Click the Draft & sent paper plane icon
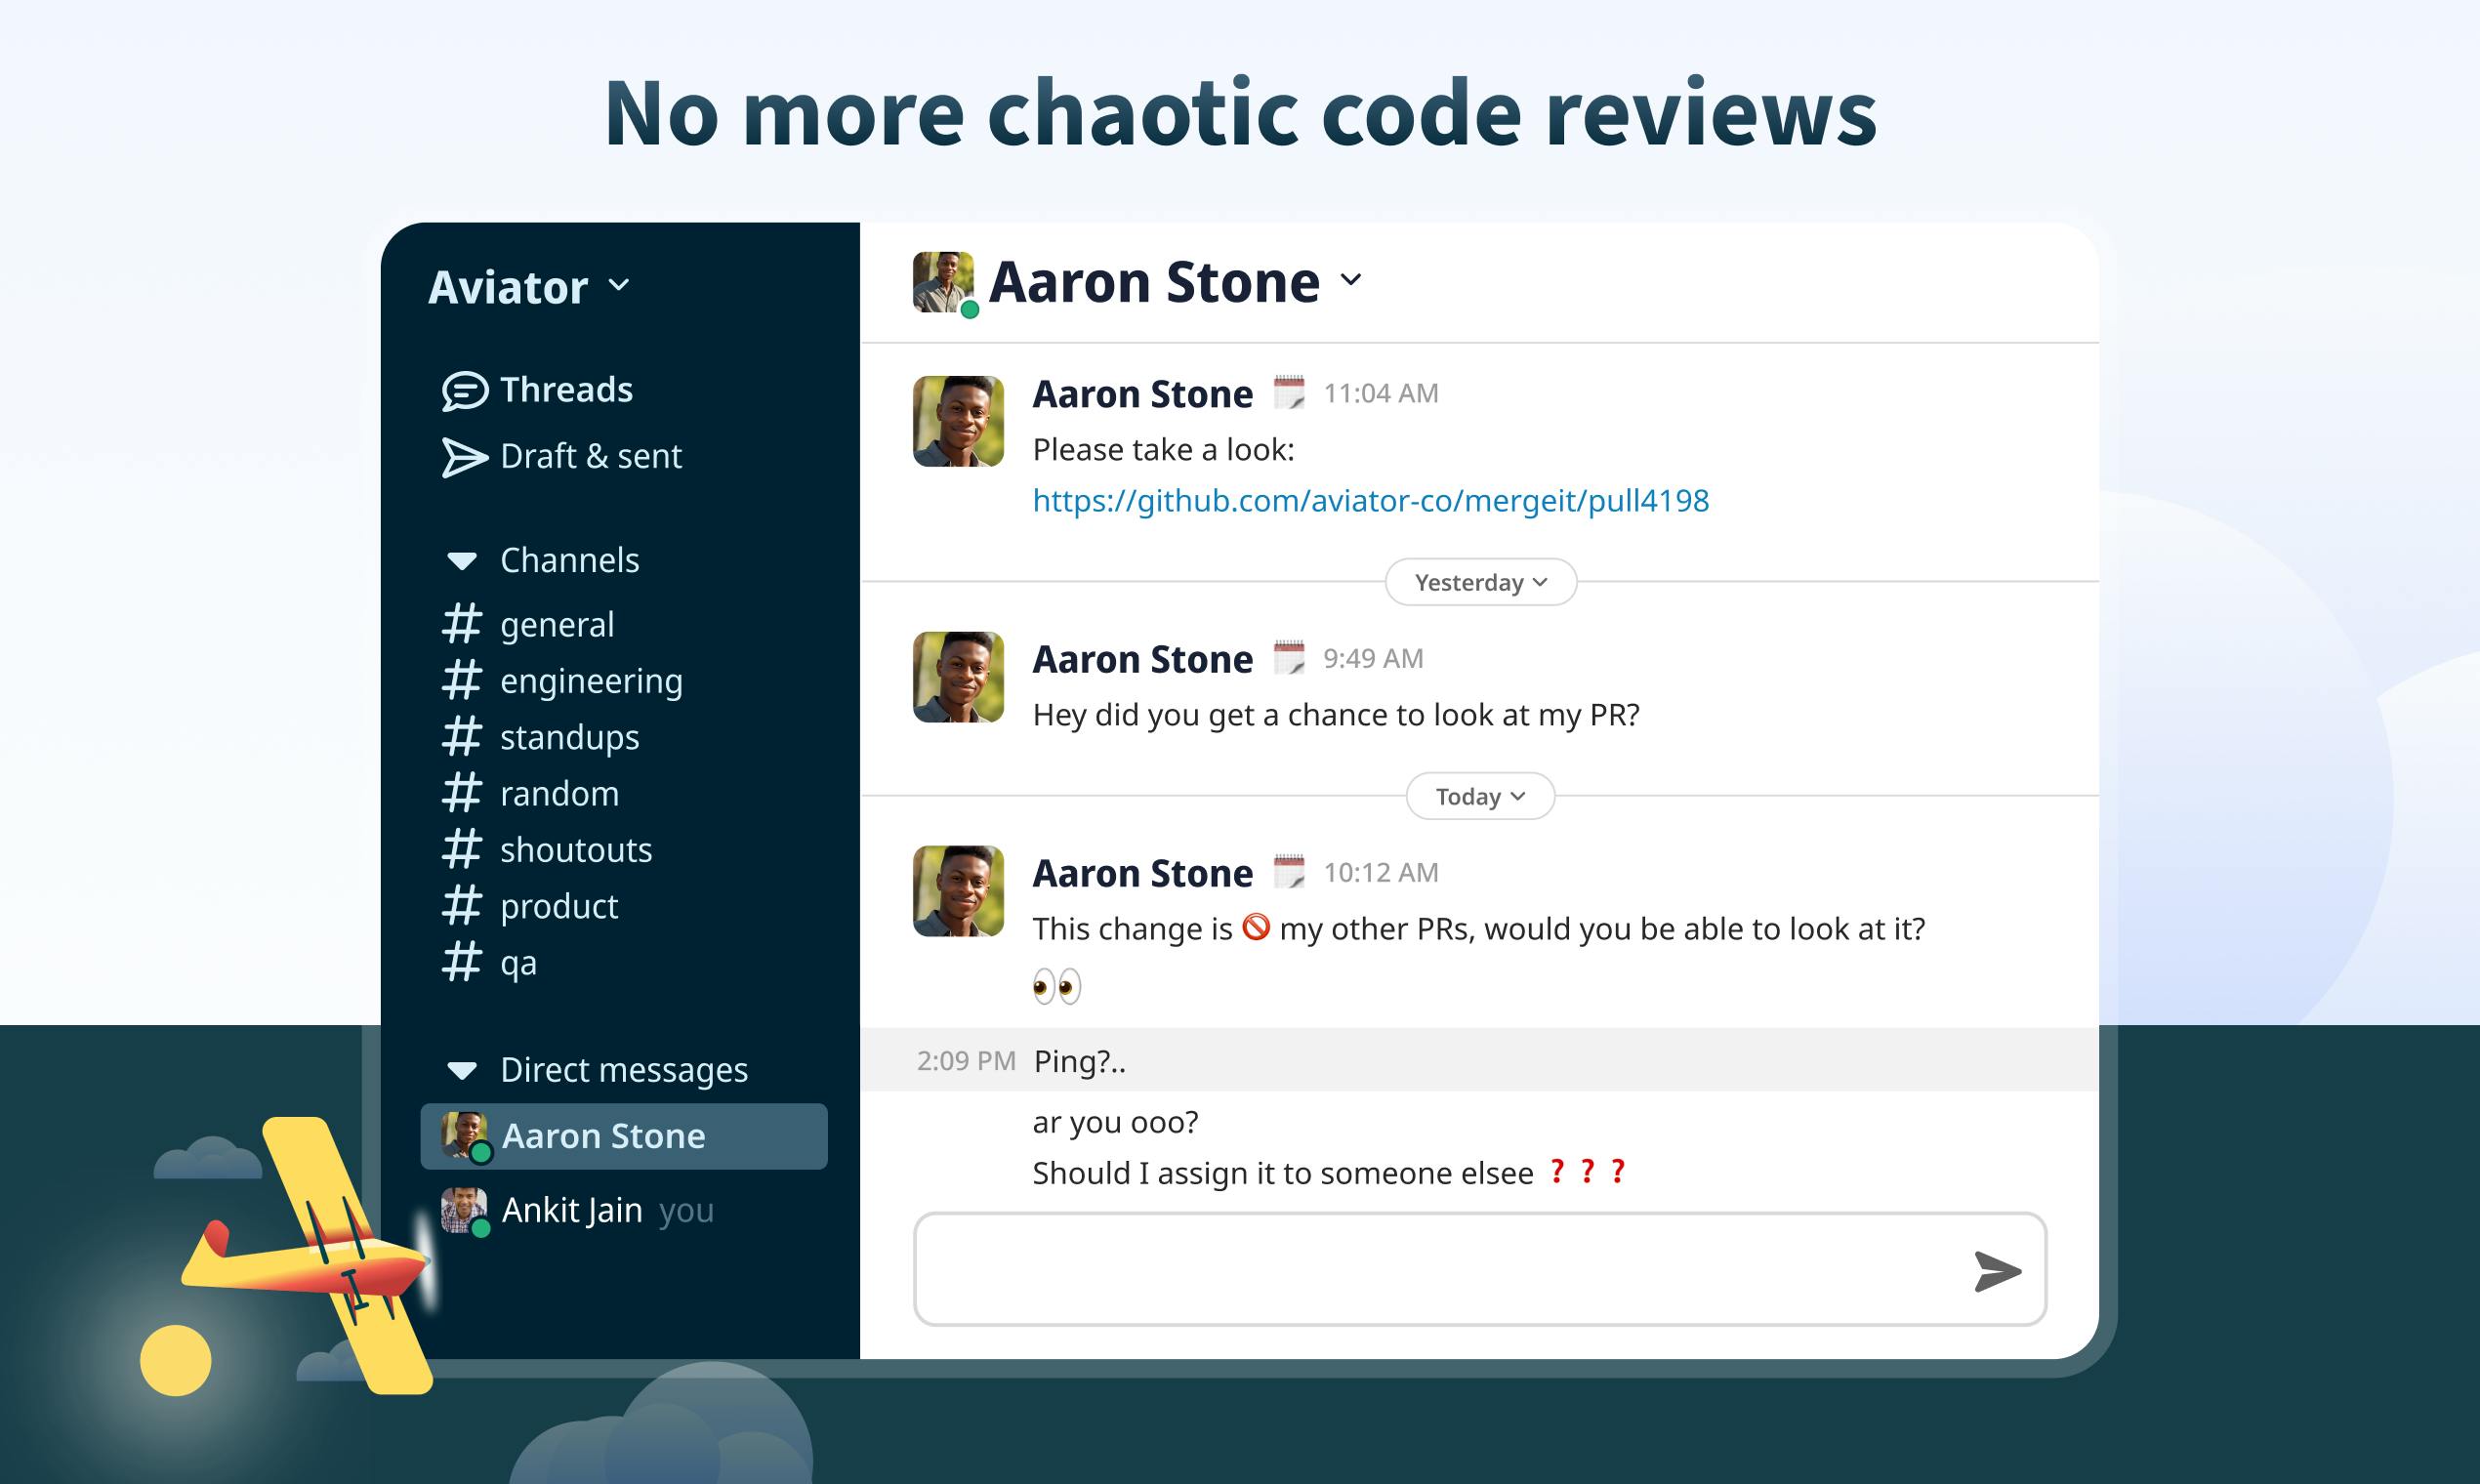 tap(465, 458)
